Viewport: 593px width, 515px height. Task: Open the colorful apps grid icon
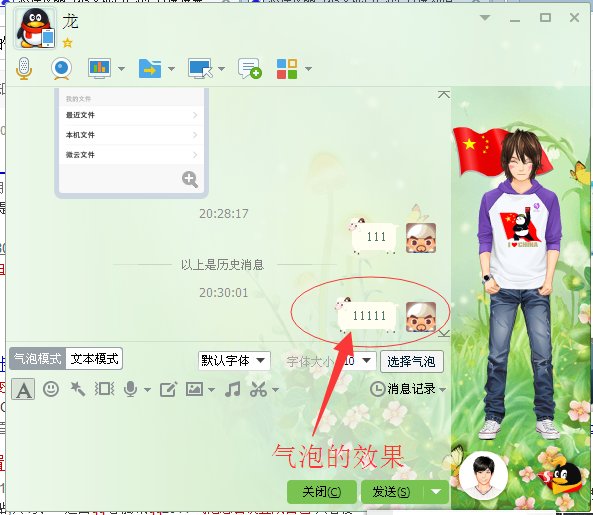pyautogui.click(x=287, y=69)
